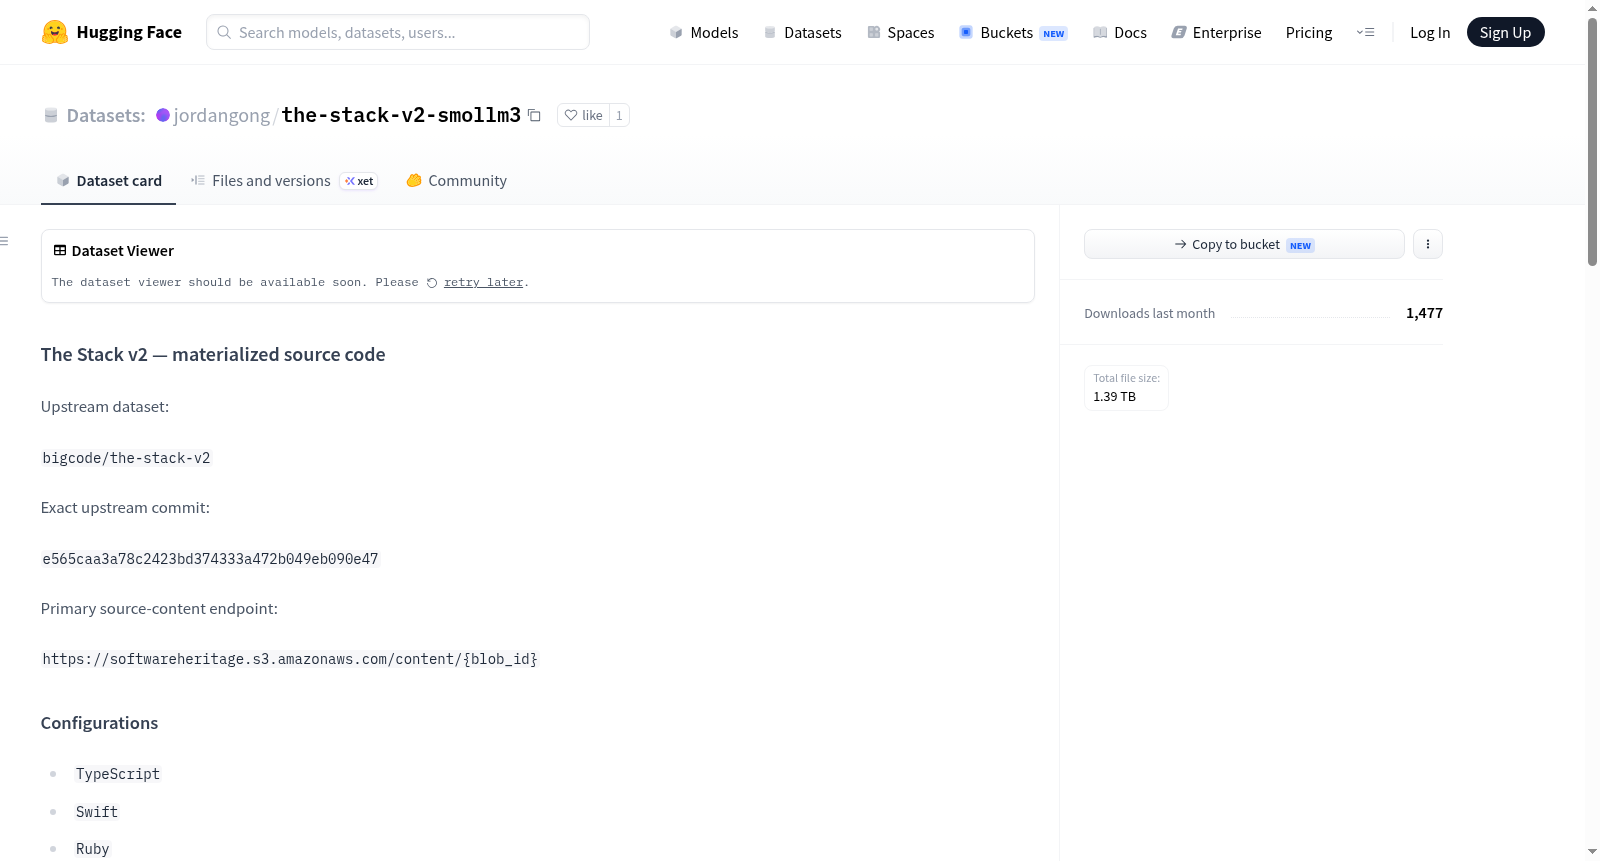This screenshot has height=861, width=1600.
Task: Click the Spaces grid icon
Action: pyautogui.click(x=874, y=32)
